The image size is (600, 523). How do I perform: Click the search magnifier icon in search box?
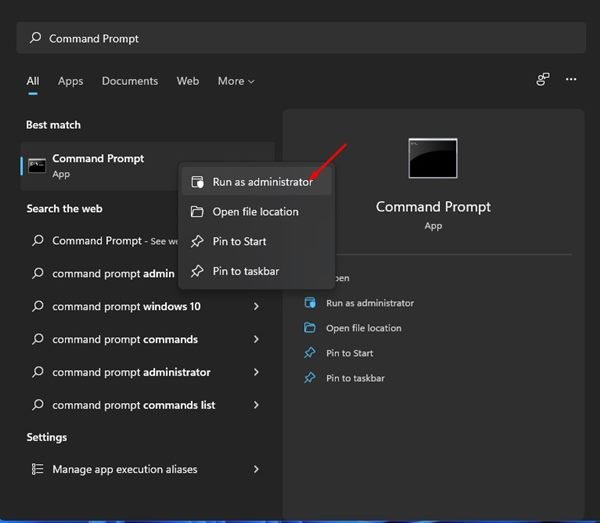click(x=36, y=38)
